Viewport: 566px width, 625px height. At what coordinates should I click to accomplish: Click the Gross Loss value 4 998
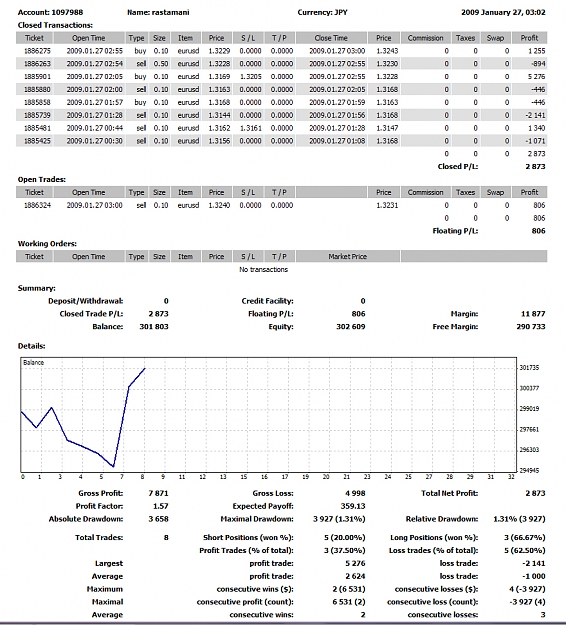[355, 493]
